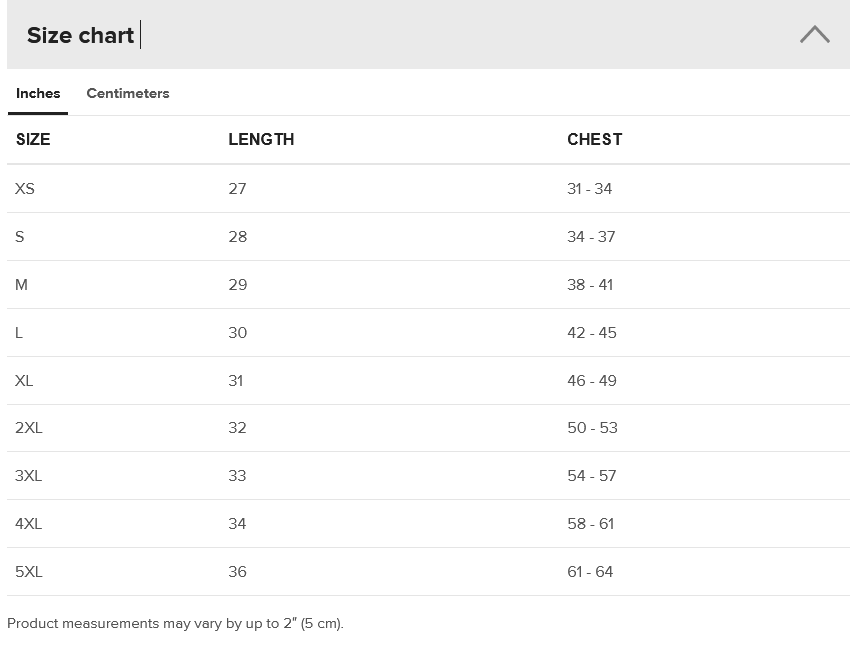The image size is (855, 652).
Task: Click chest value 42 - 45
Action: tap(592, 332)
